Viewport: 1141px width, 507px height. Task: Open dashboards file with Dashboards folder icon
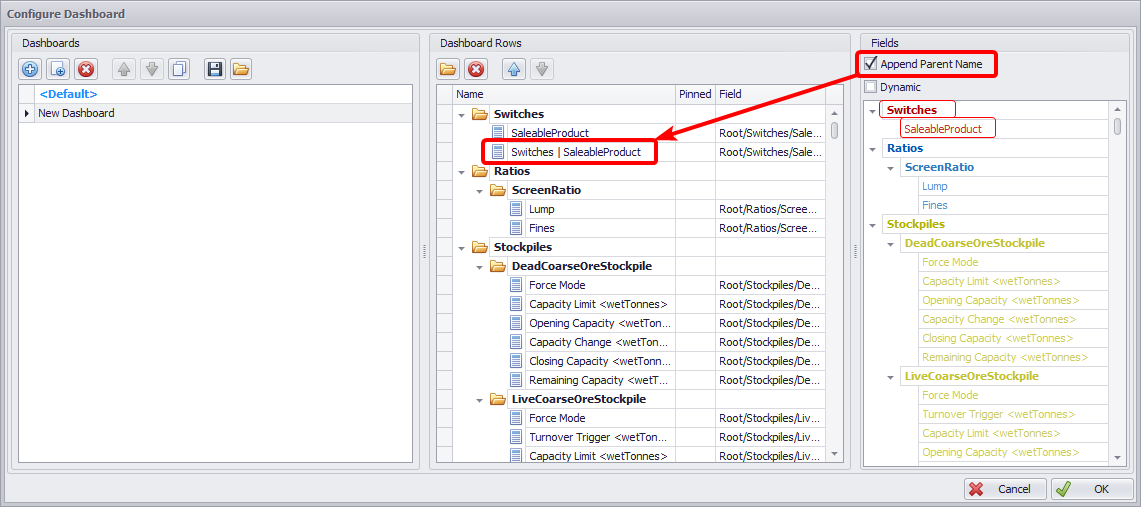click(x=241, y=69)
